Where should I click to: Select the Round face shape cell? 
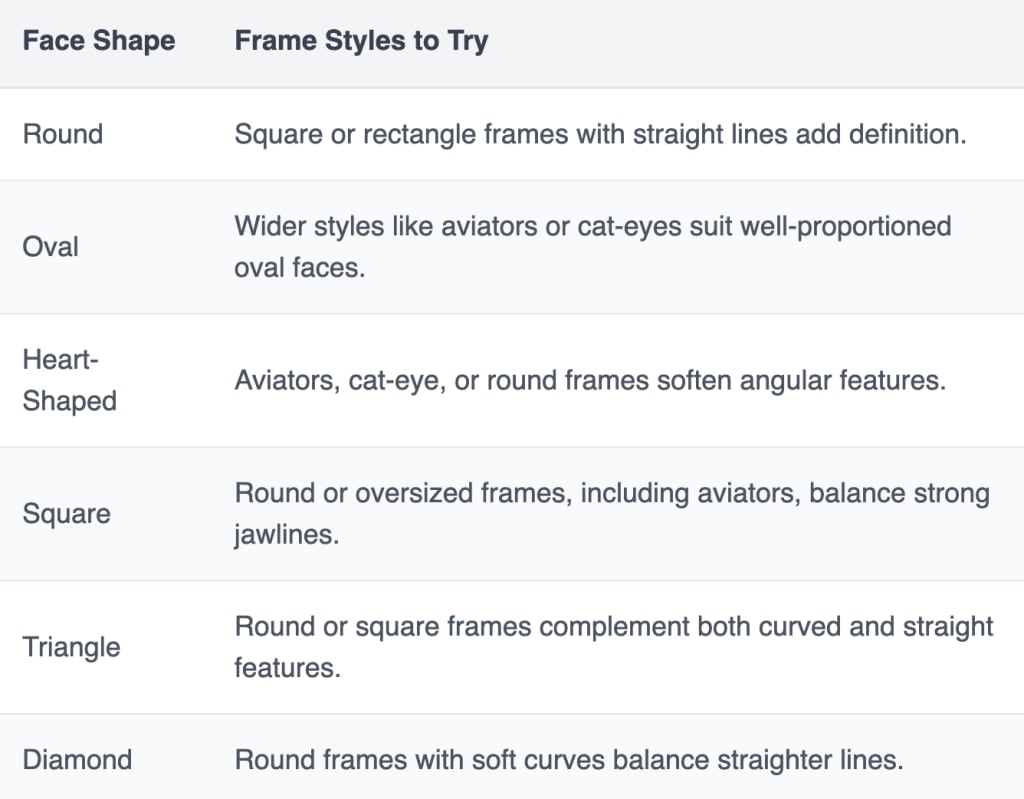63,134
